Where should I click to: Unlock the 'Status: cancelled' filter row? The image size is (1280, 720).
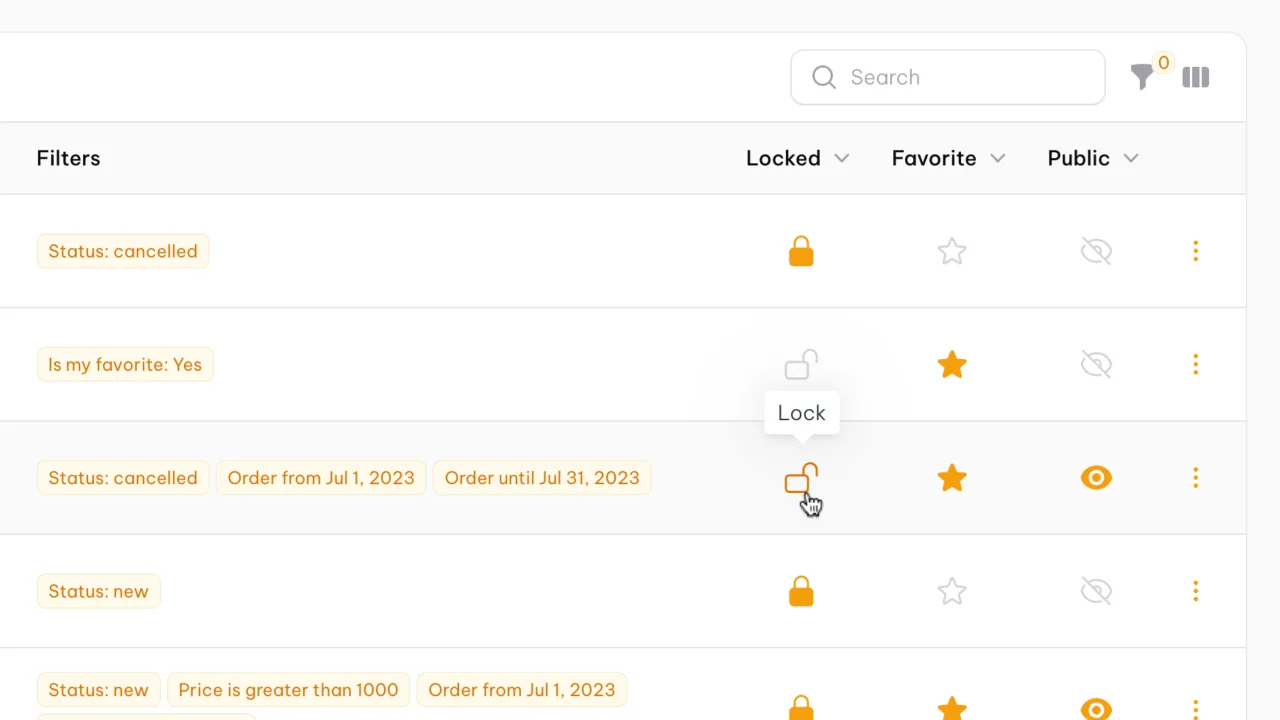pos(801,251)
